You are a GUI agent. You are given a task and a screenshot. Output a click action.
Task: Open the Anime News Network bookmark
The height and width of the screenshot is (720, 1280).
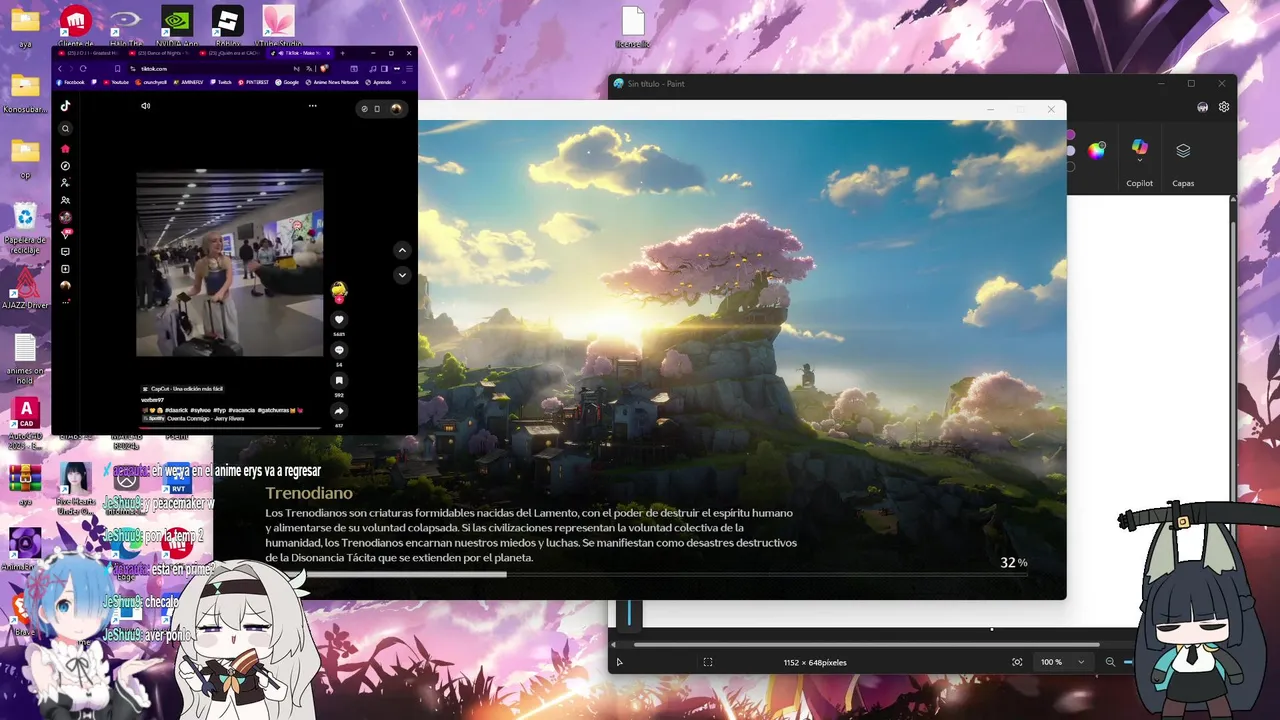point(332,82)
